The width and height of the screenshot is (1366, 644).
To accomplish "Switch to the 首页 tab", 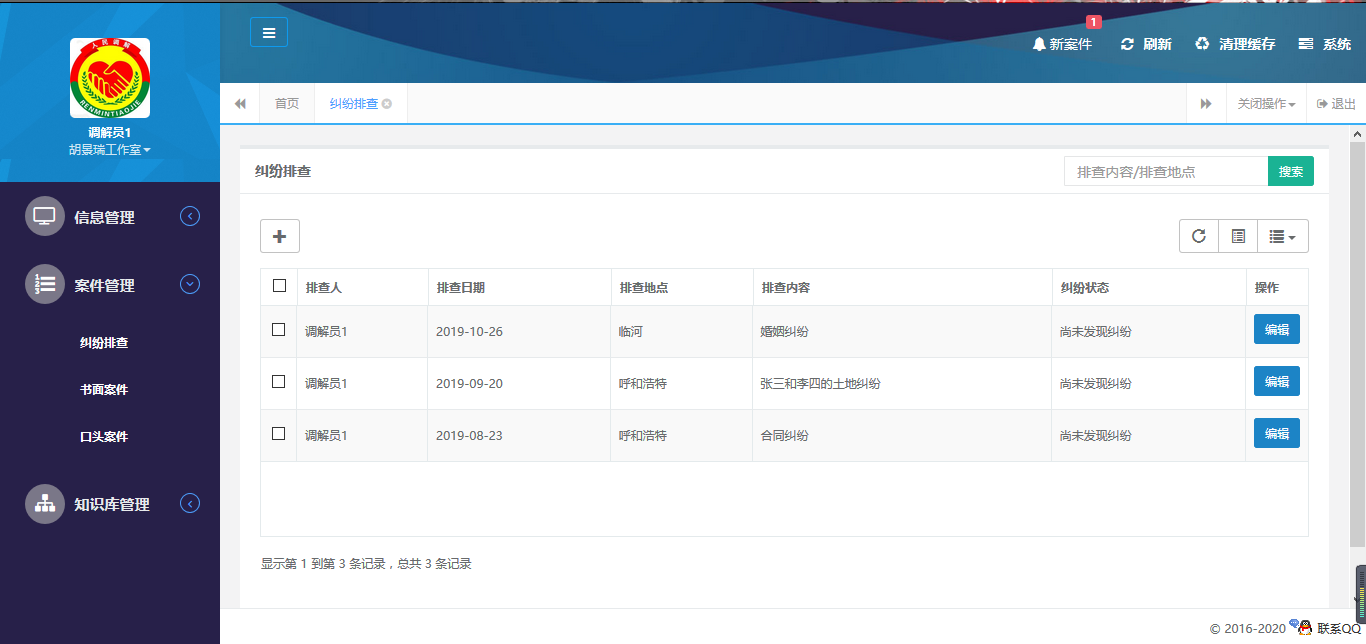I will point(287,104).
